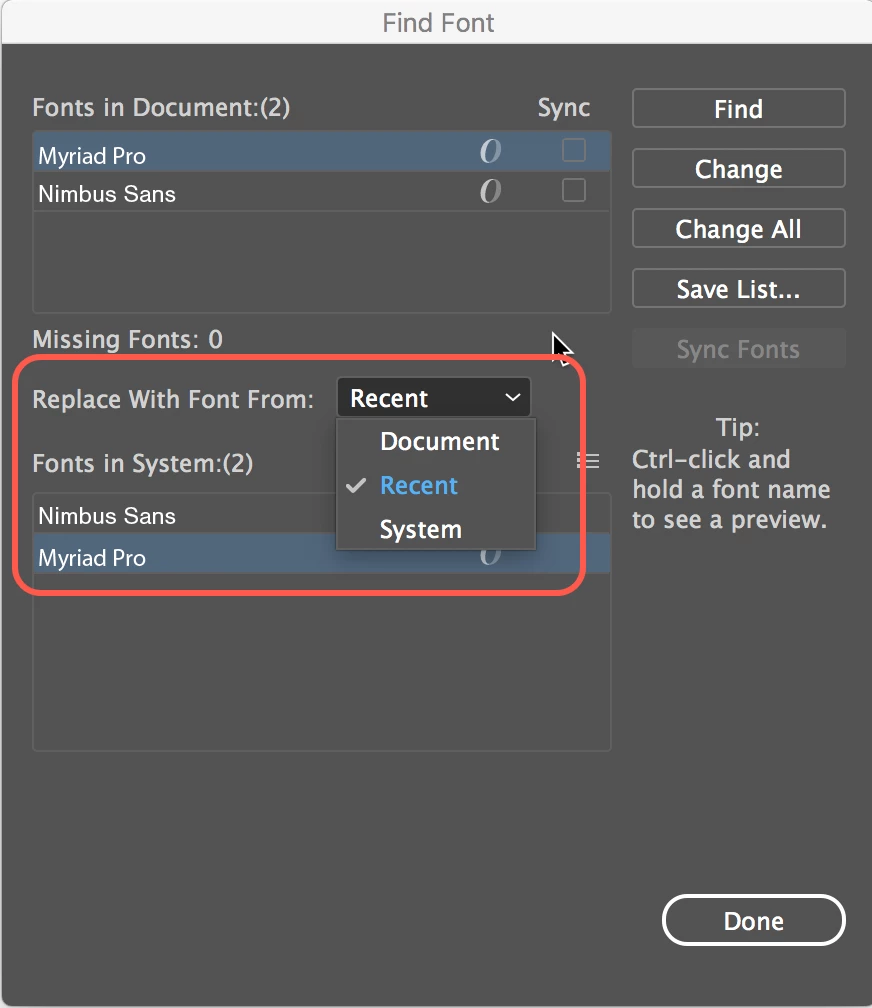
Task: Select Myriad Pro in Fonts in Document
Action: point(322,152)
